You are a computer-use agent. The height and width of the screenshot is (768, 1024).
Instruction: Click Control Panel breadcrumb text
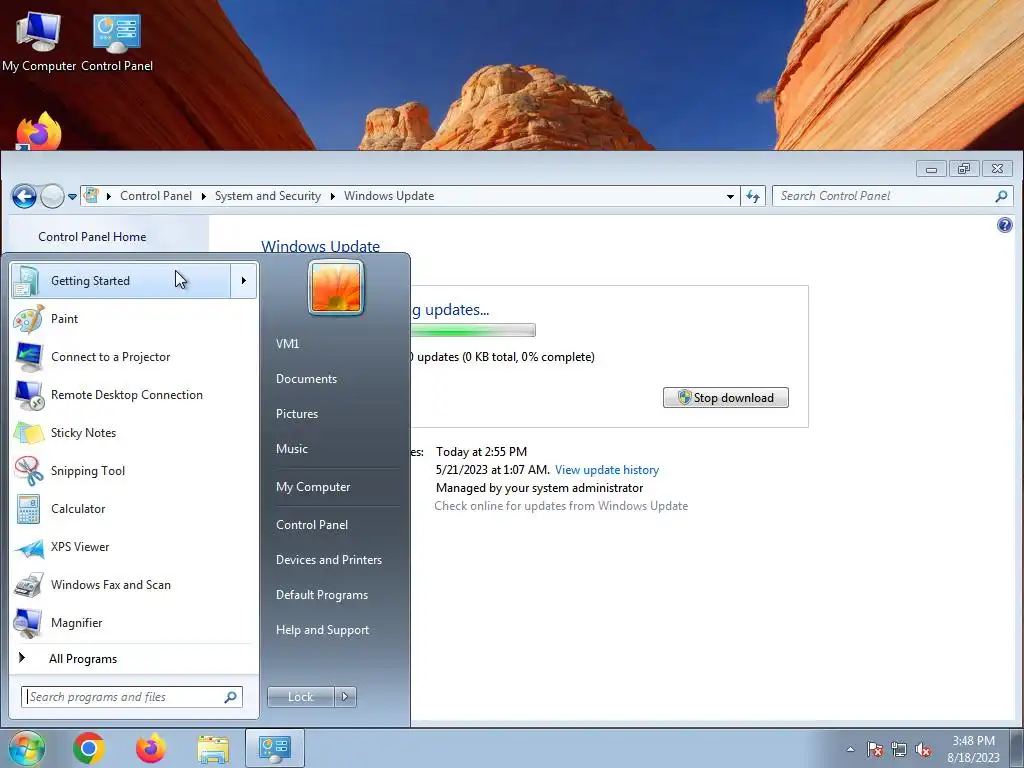(156, 196)
